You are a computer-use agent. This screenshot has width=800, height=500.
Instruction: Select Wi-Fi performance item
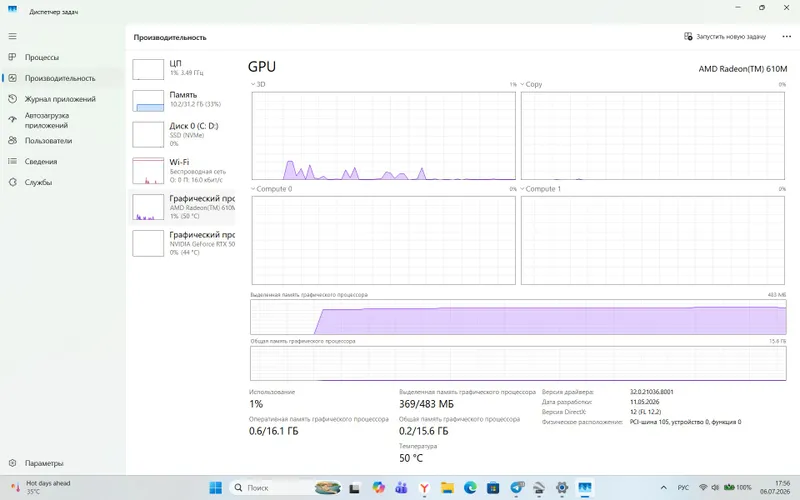183,170
